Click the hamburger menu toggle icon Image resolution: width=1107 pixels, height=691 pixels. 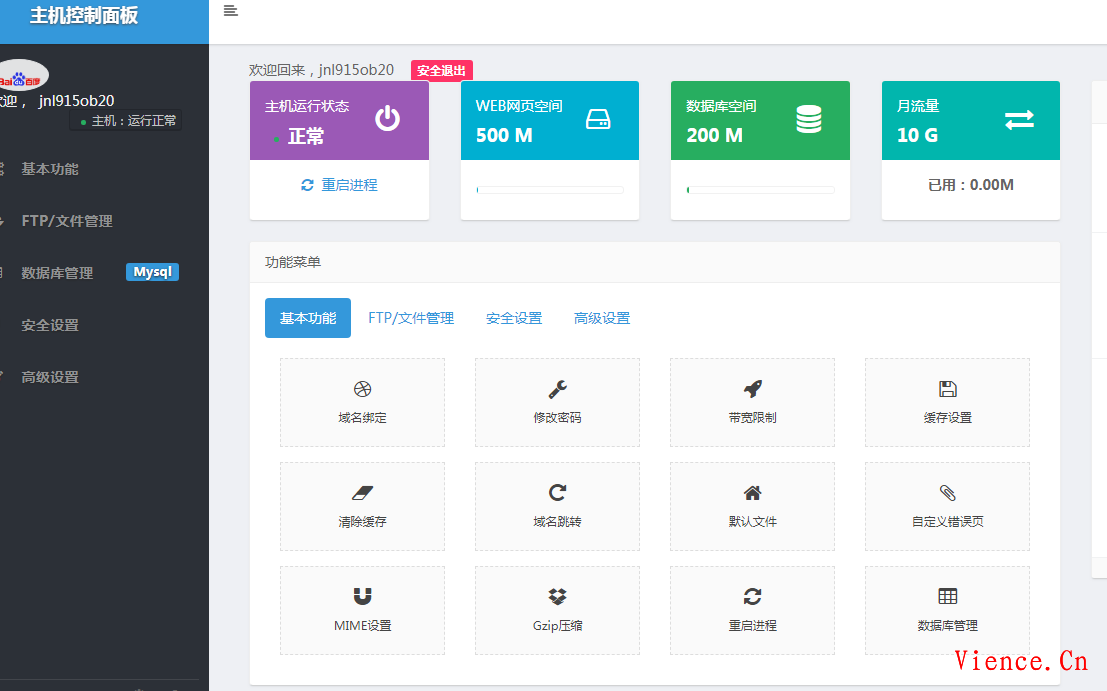point(231,11)
